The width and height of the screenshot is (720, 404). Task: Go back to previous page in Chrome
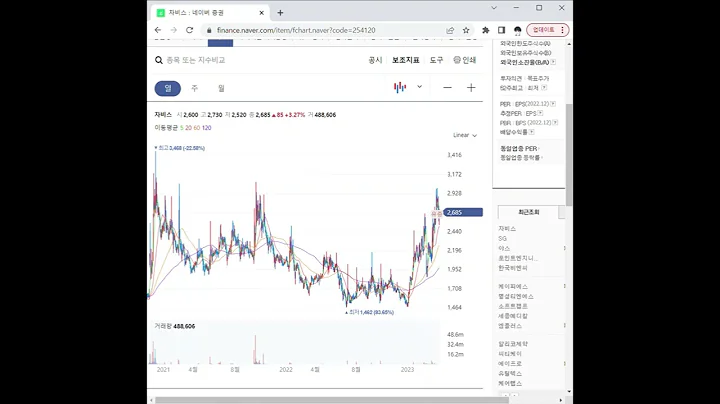(158, 30)
